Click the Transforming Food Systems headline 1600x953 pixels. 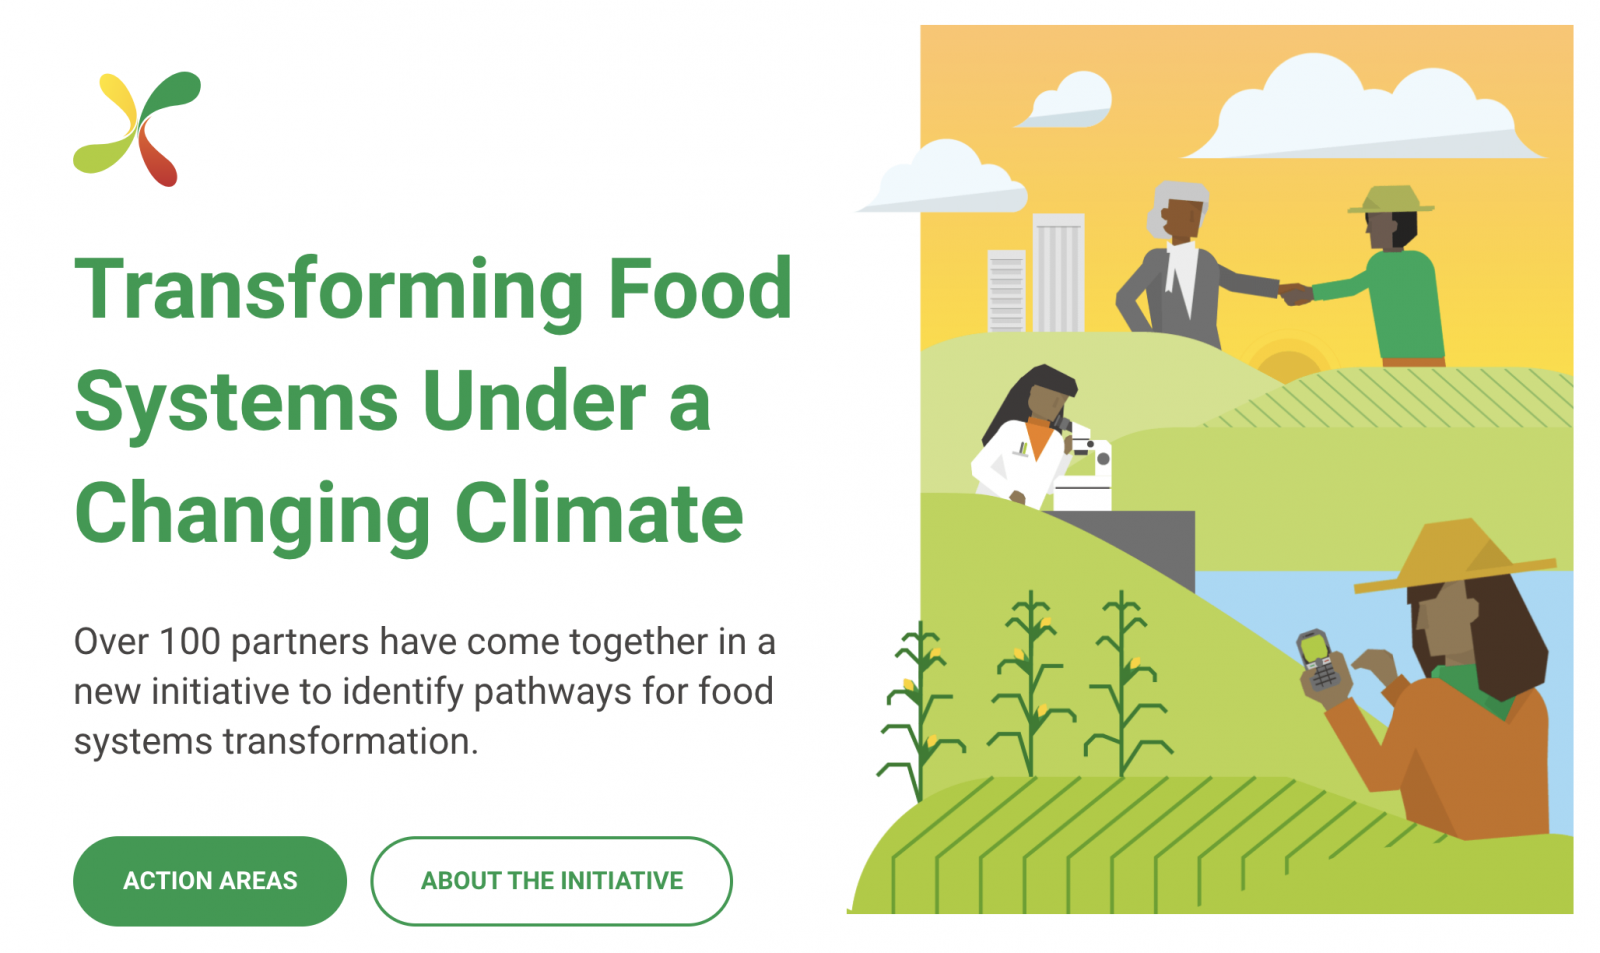[x=433, y=400]
